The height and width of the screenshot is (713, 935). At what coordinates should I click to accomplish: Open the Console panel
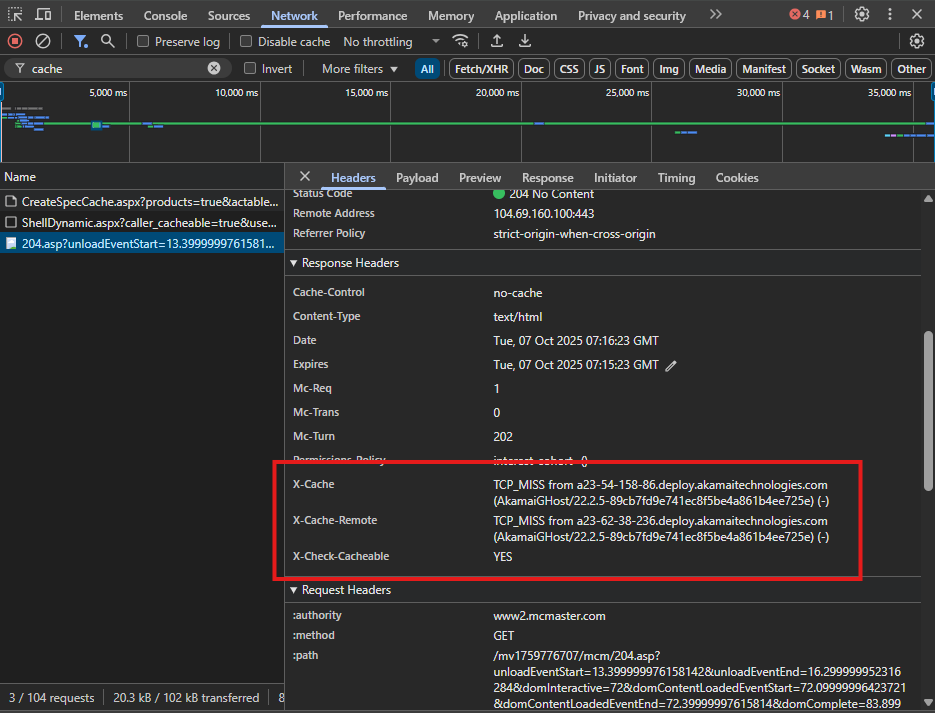tap(165, 15)
